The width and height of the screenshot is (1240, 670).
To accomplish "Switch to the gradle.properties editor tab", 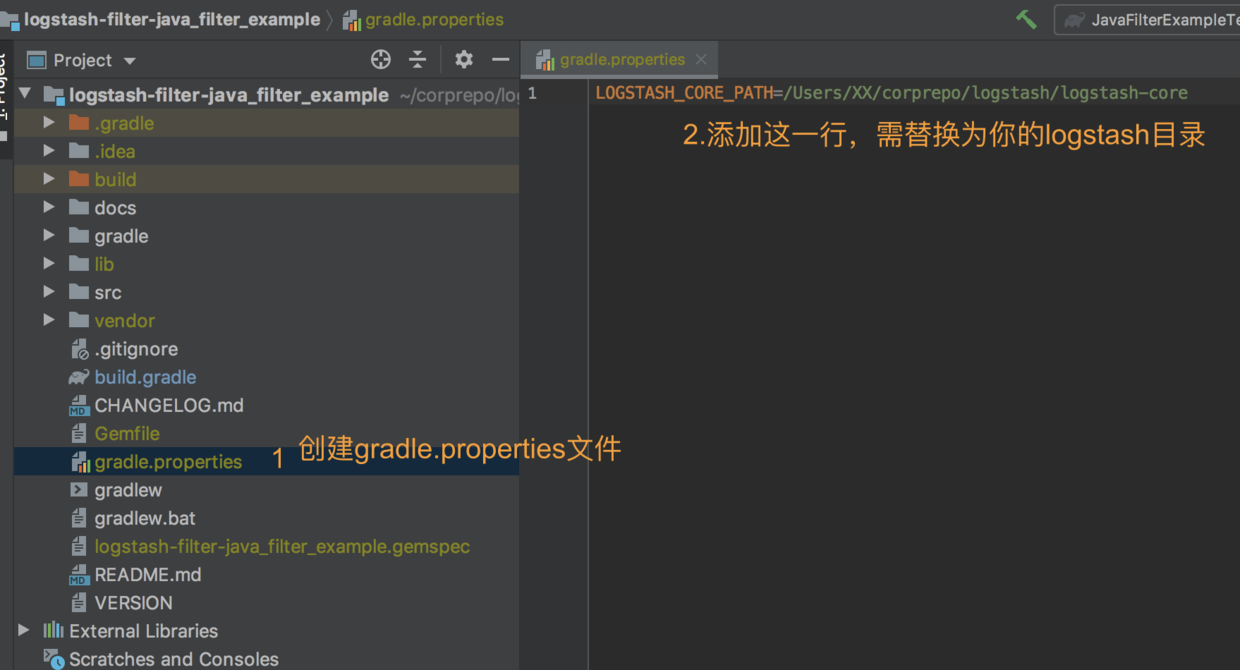I will pos(621,60).
